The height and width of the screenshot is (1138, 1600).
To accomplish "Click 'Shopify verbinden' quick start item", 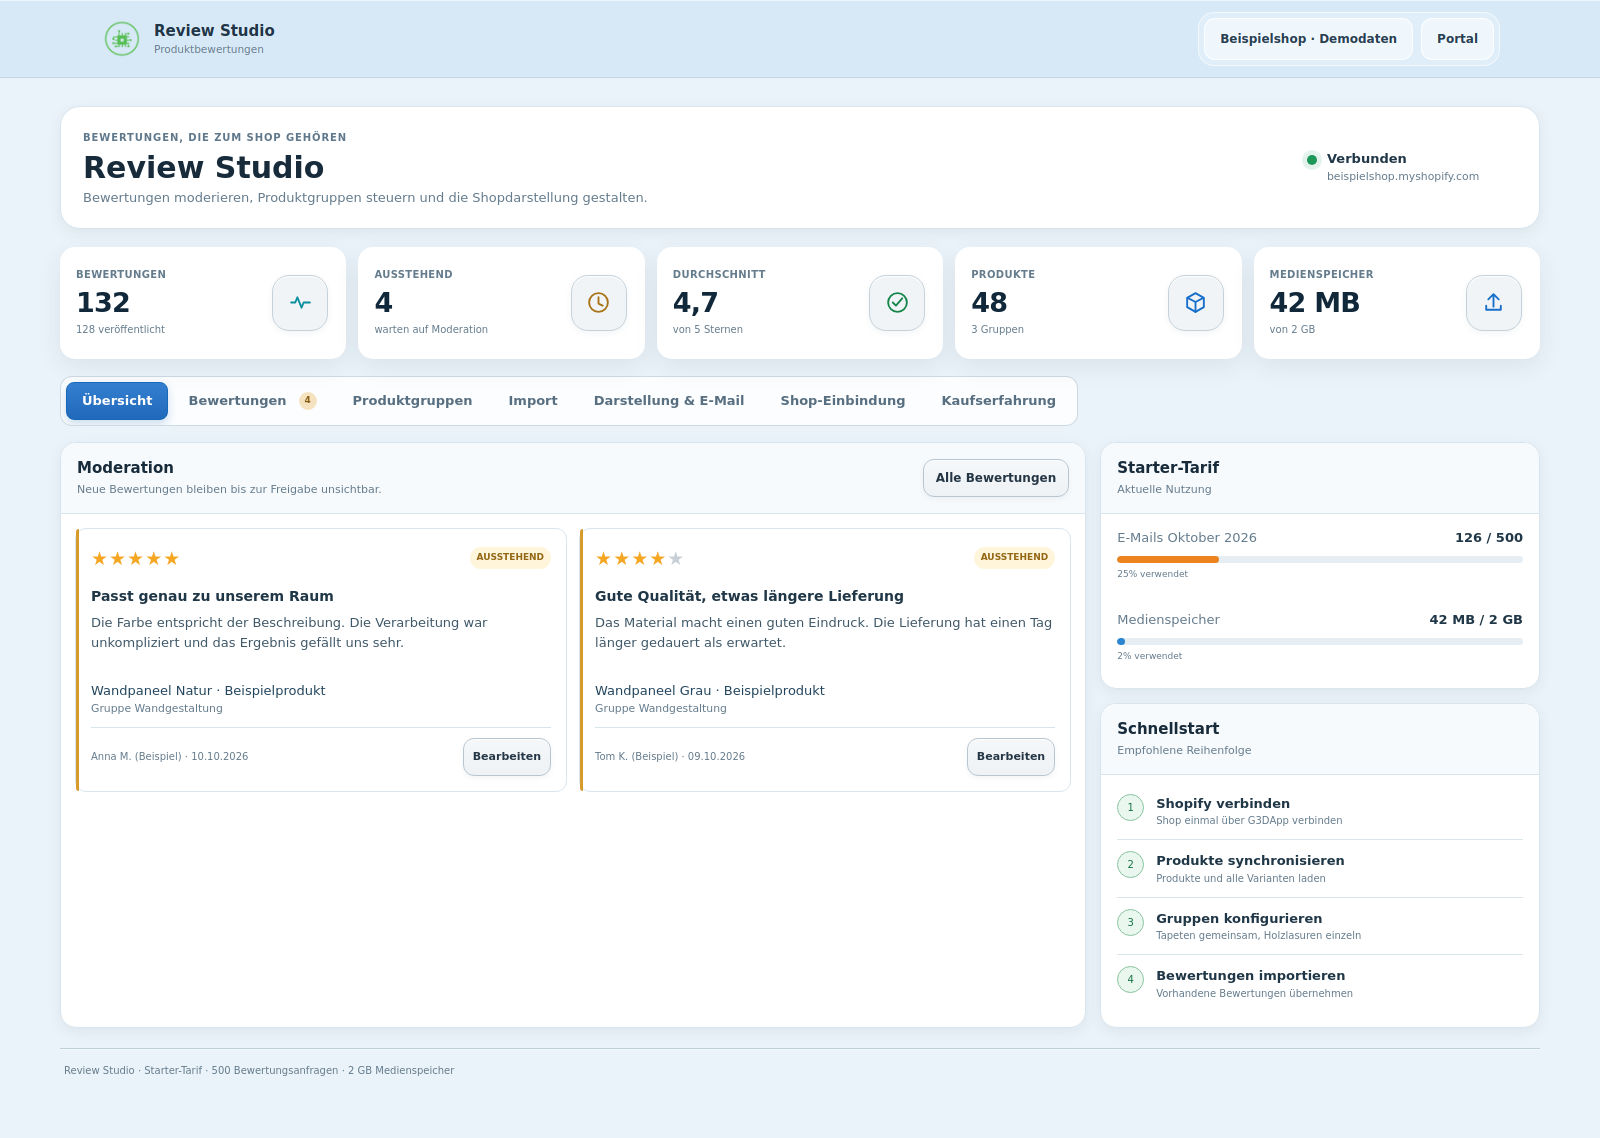I will point(1320,811).
